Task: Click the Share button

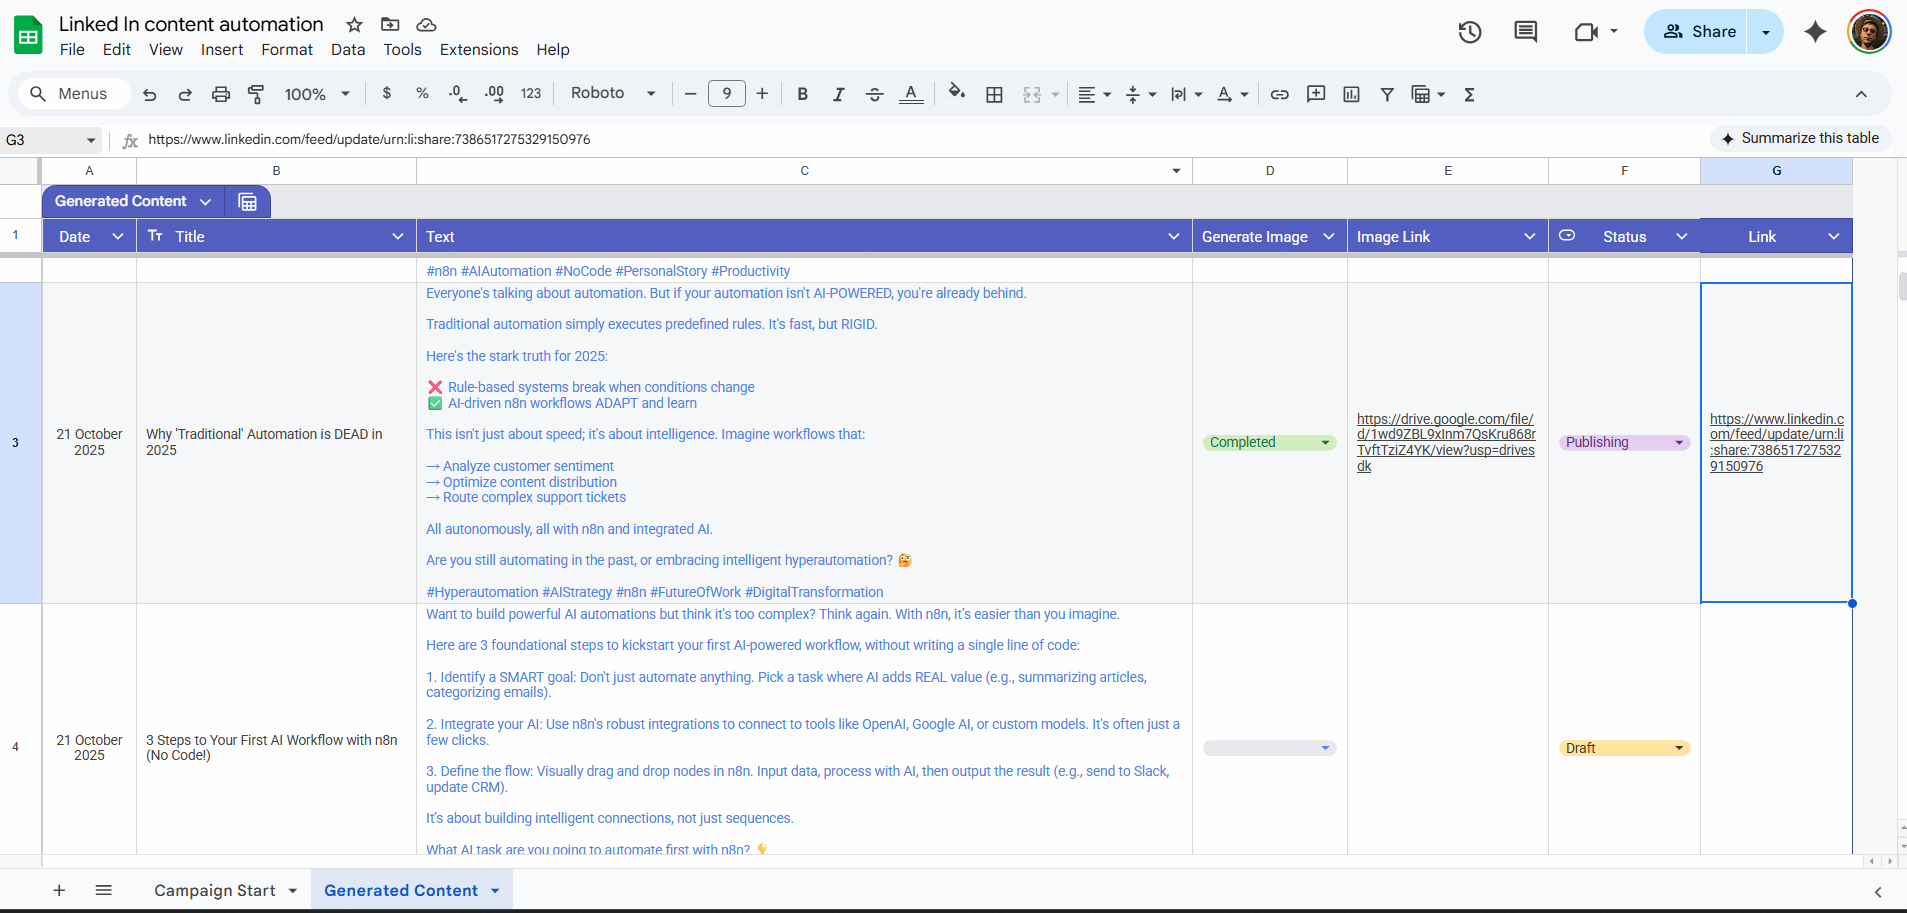Action: pyautogui.click(x=1698, y=32)
